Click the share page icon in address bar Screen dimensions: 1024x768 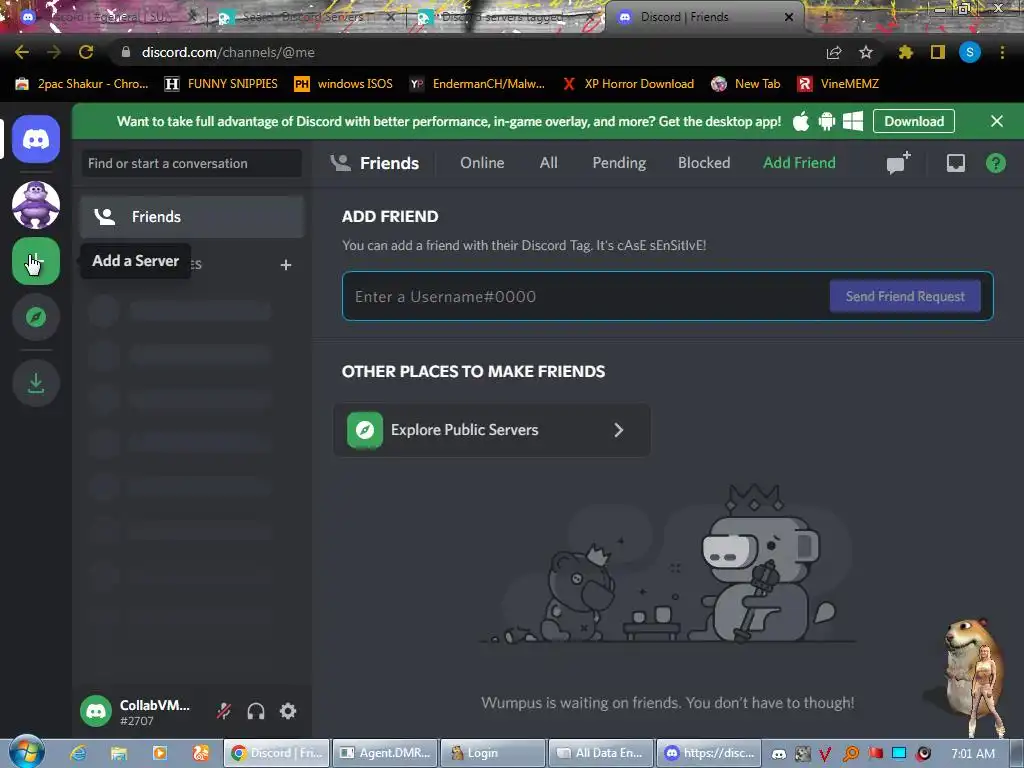[x=834, y=52]
